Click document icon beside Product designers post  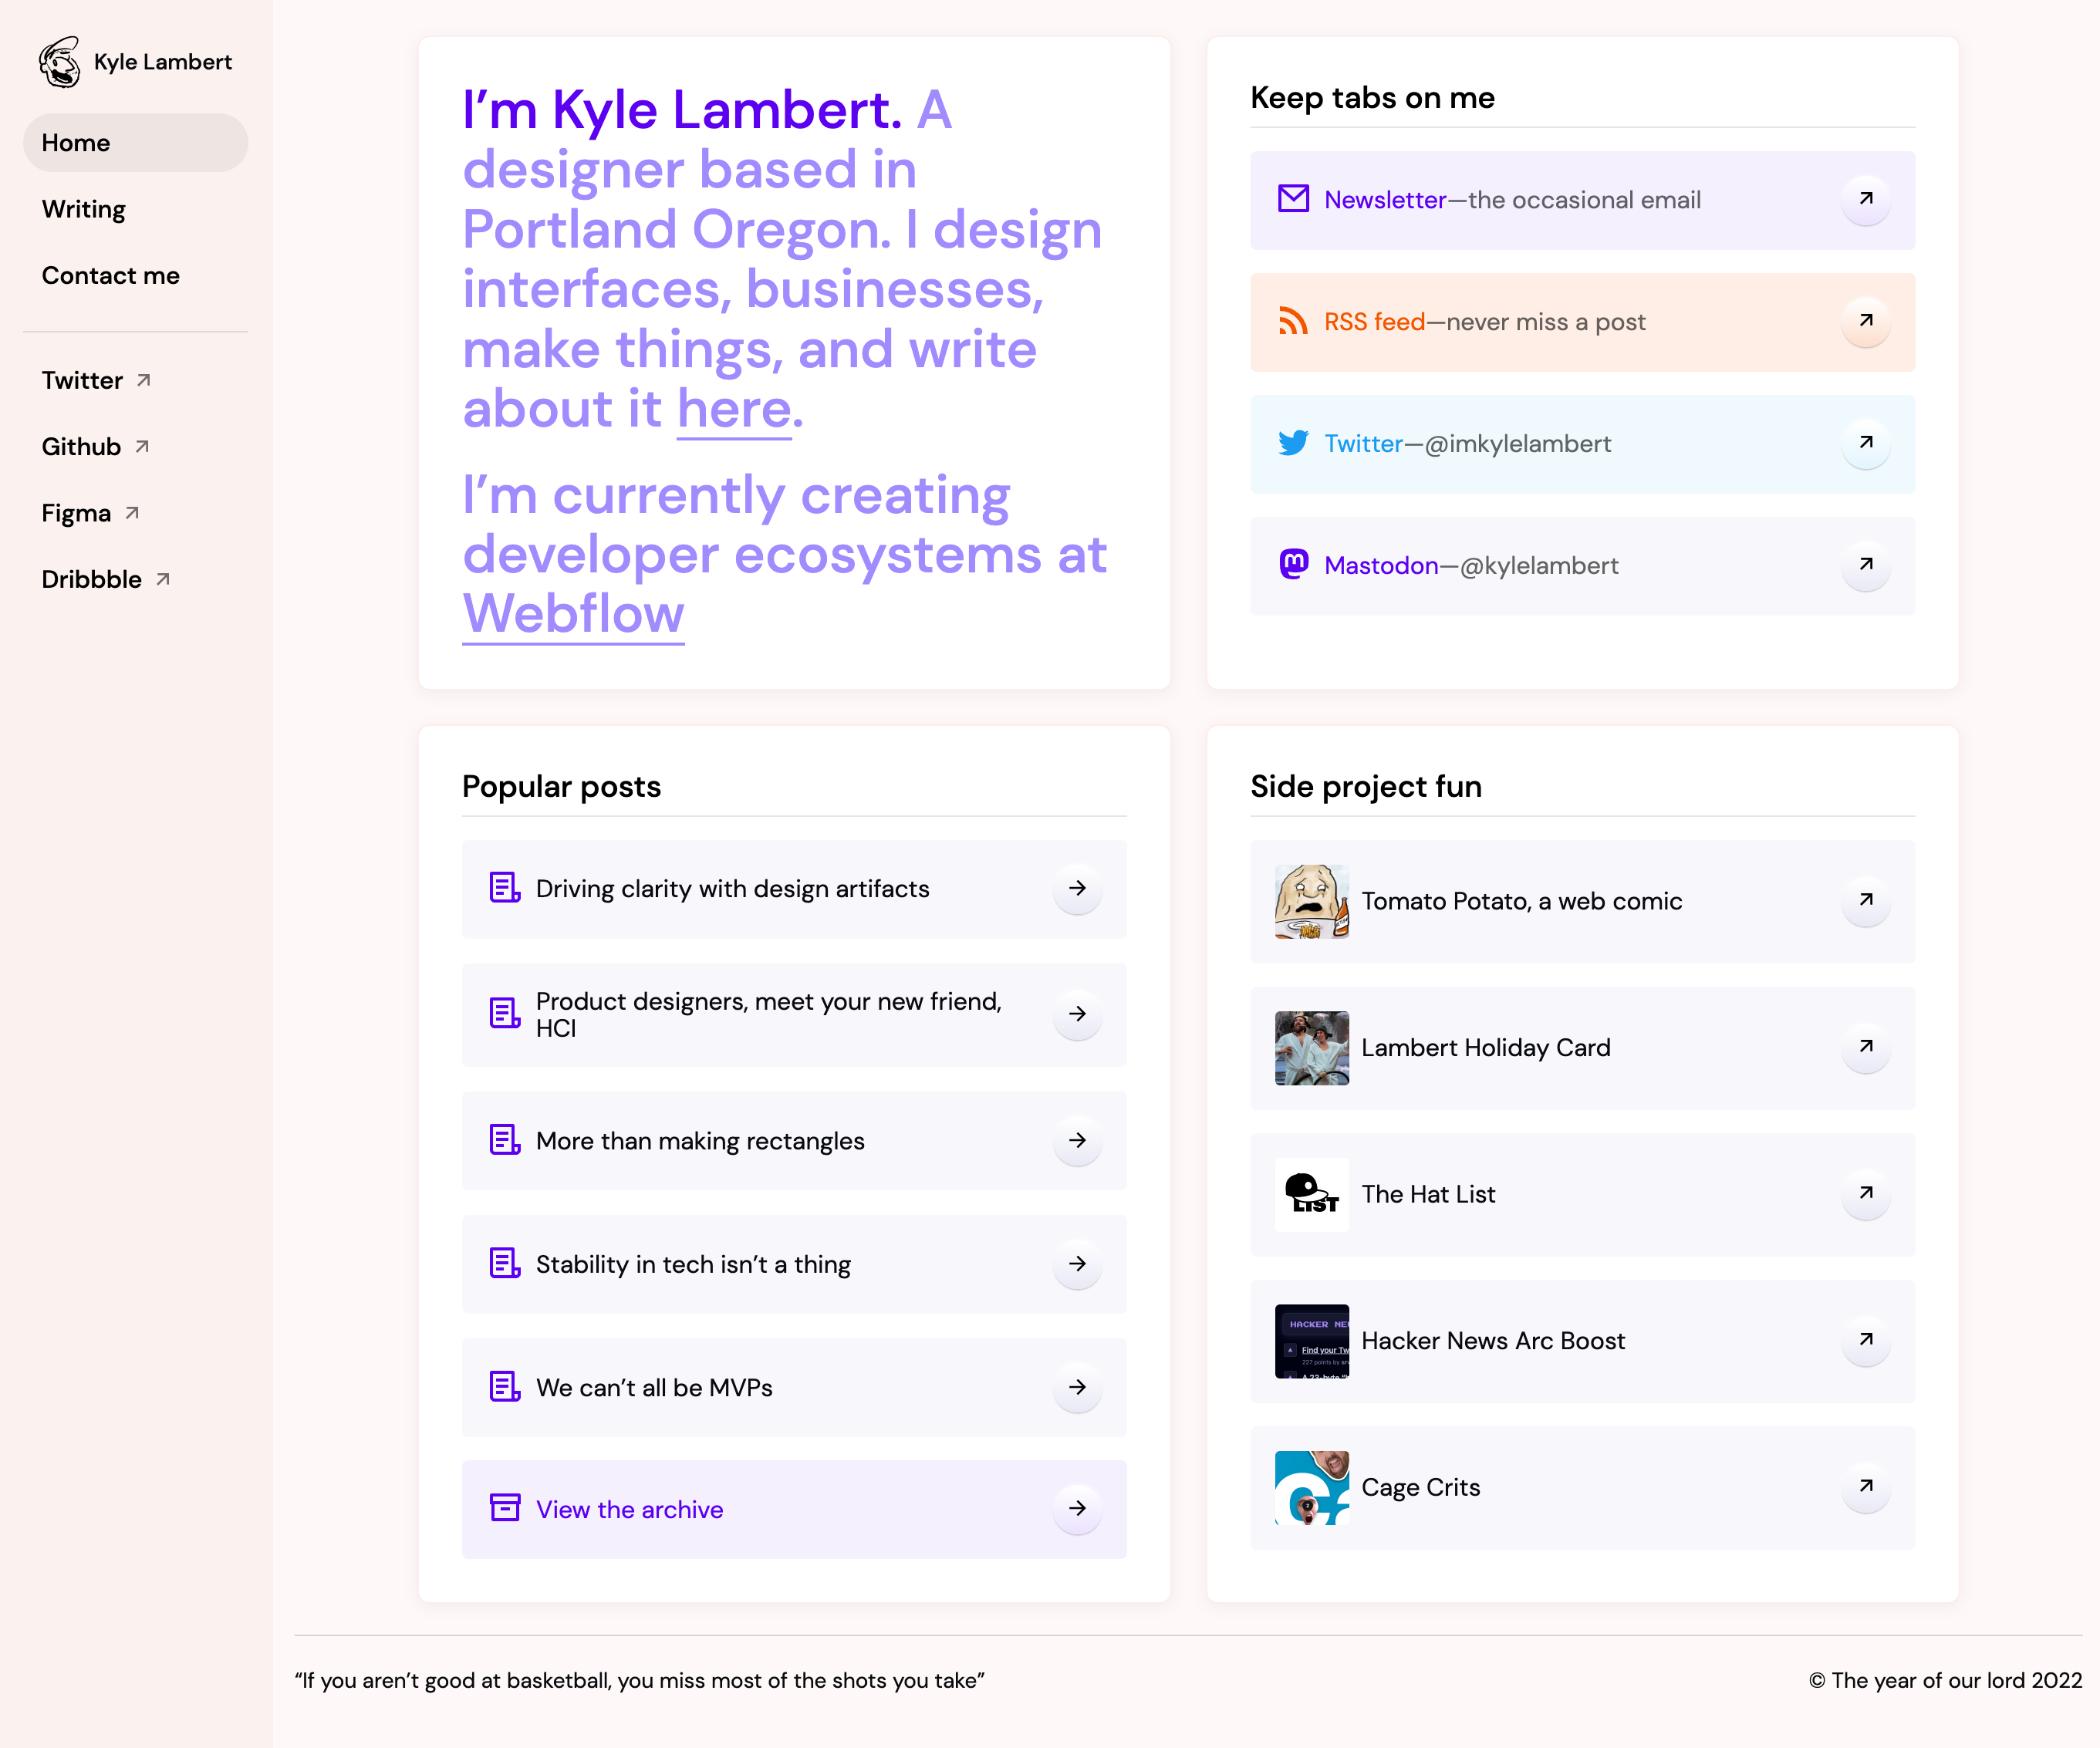[505, 1014]
